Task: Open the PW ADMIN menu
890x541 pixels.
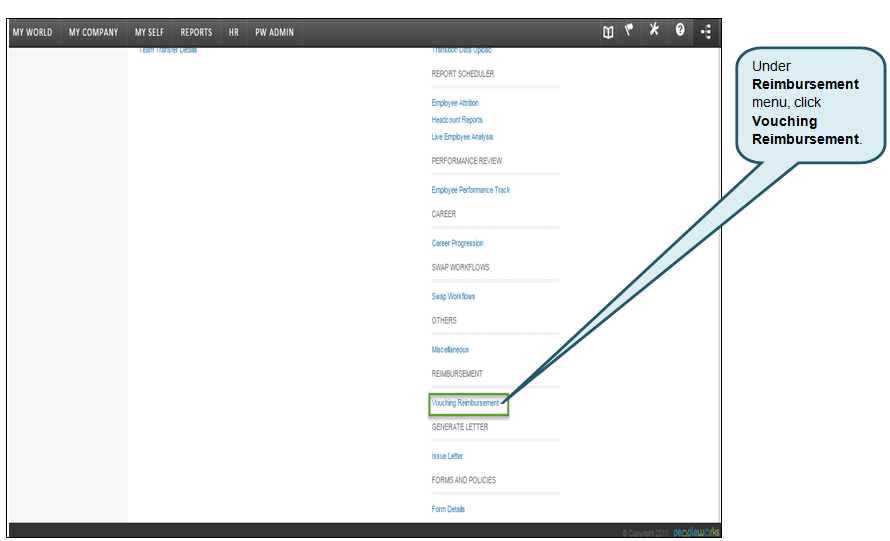Action: (274, 32)
